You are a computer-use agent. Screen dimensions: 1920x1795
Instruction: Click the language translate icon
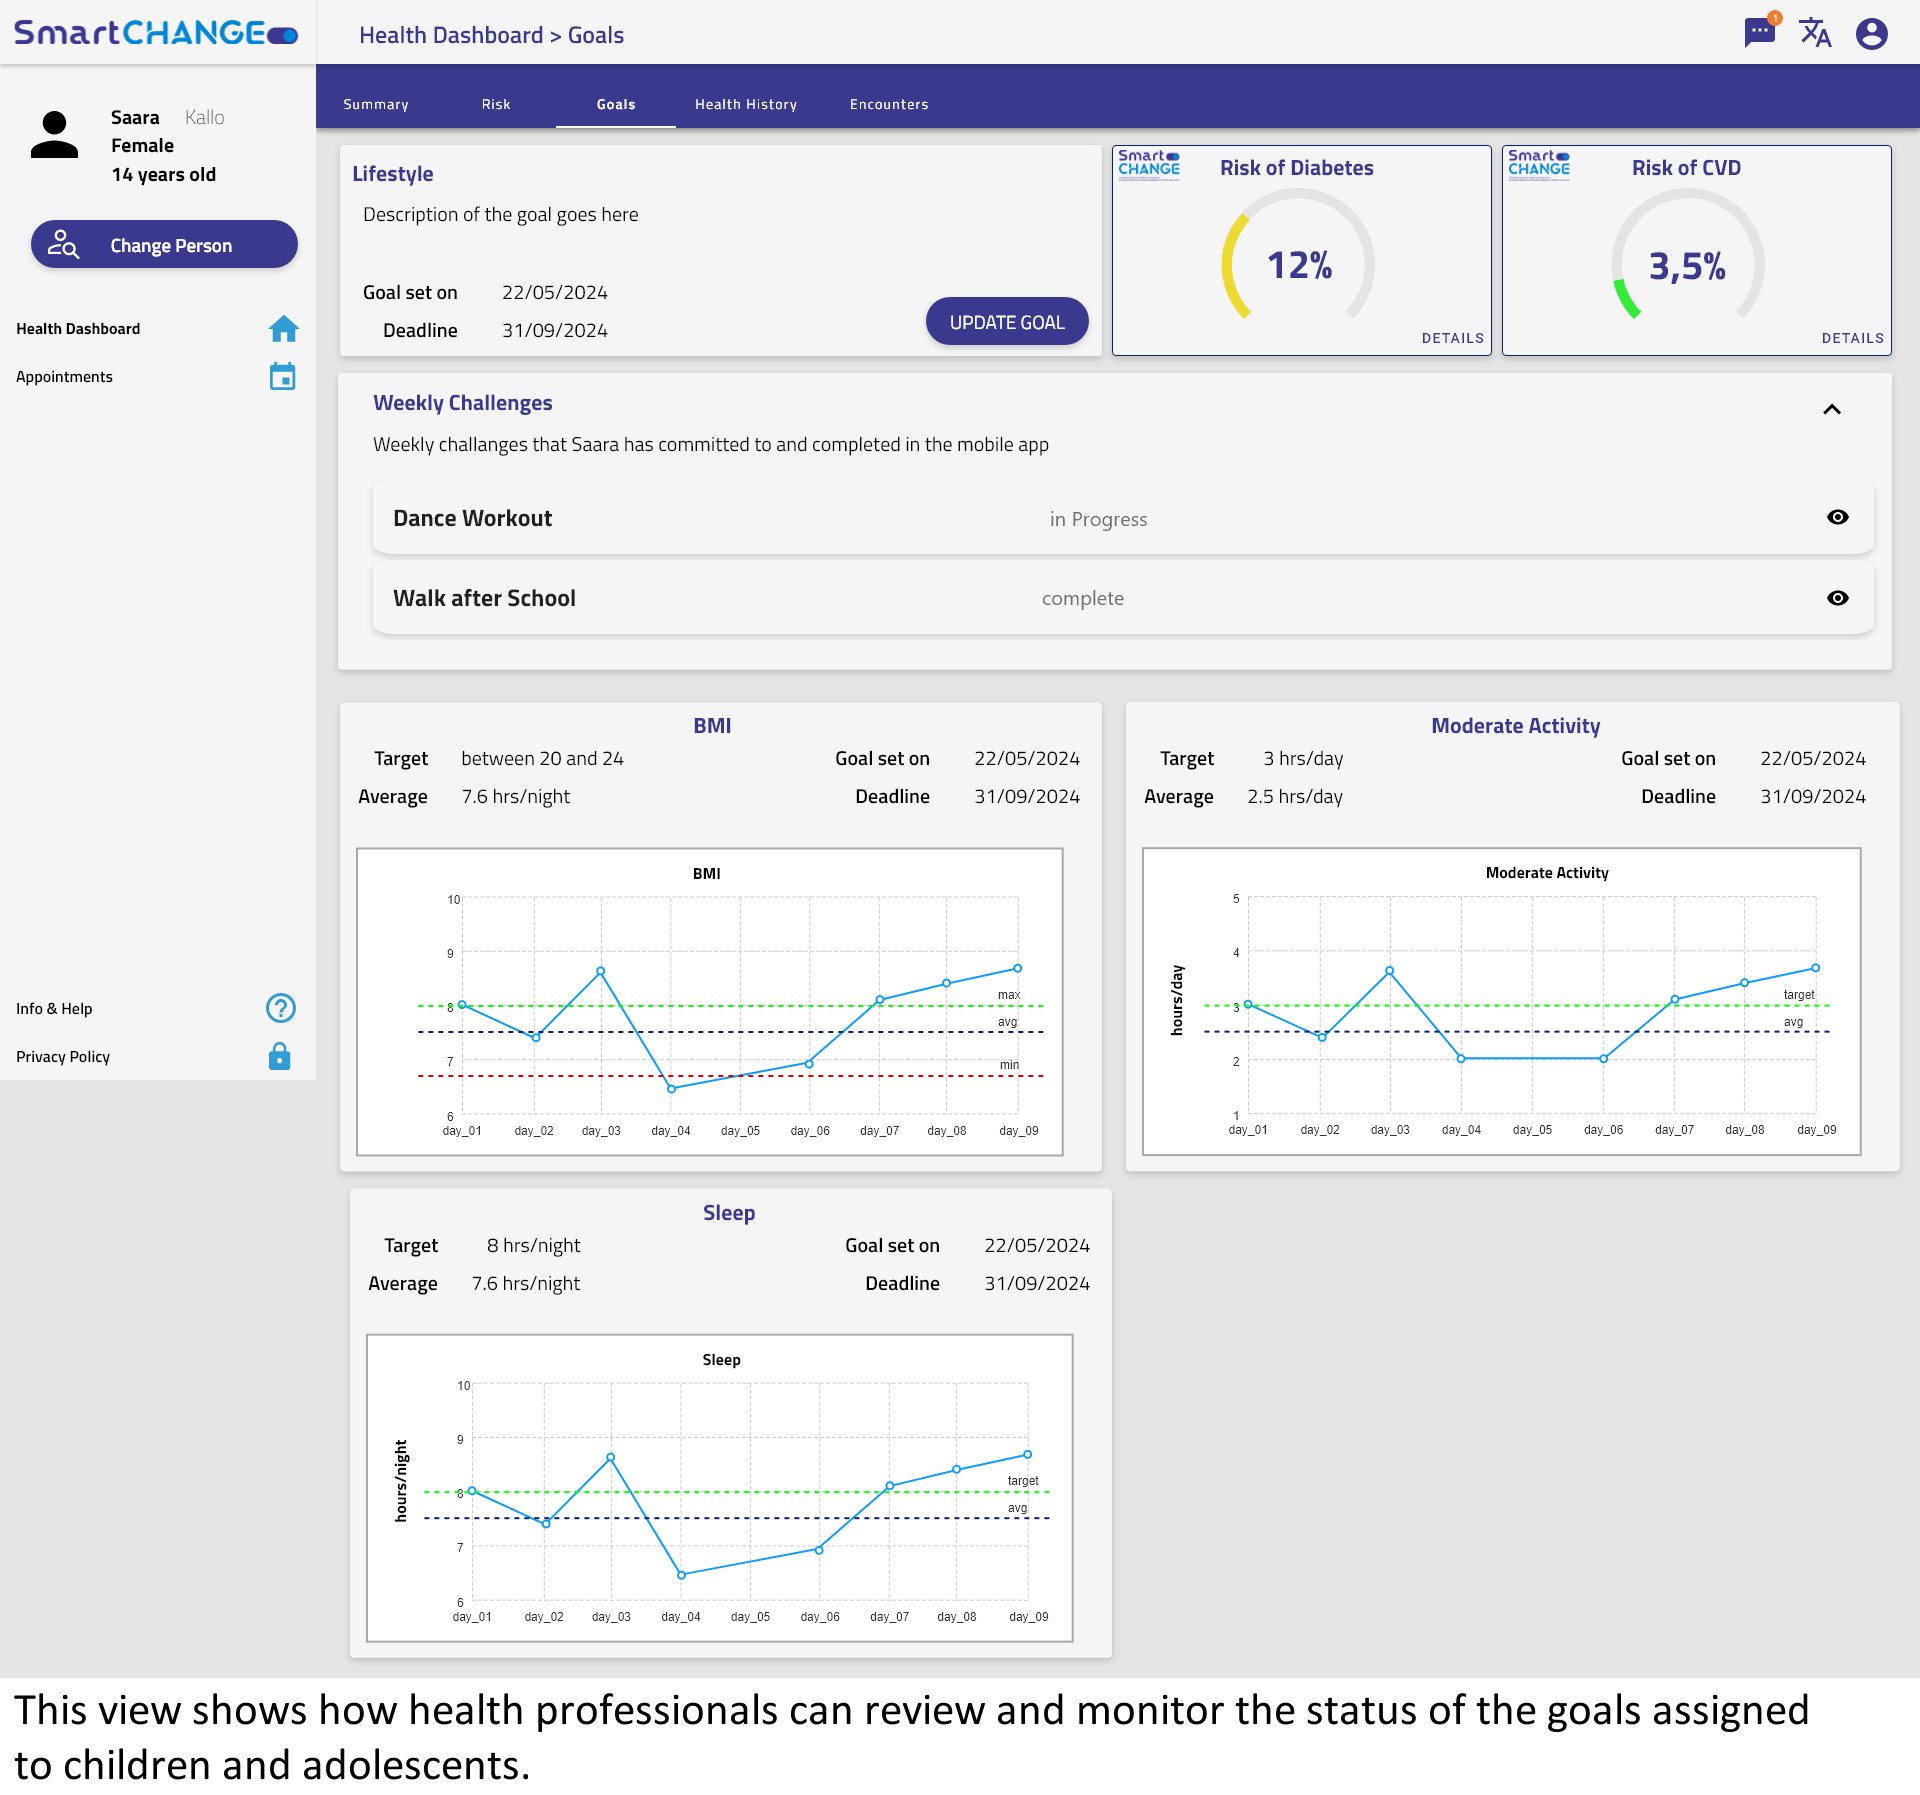click(1815, 33)
